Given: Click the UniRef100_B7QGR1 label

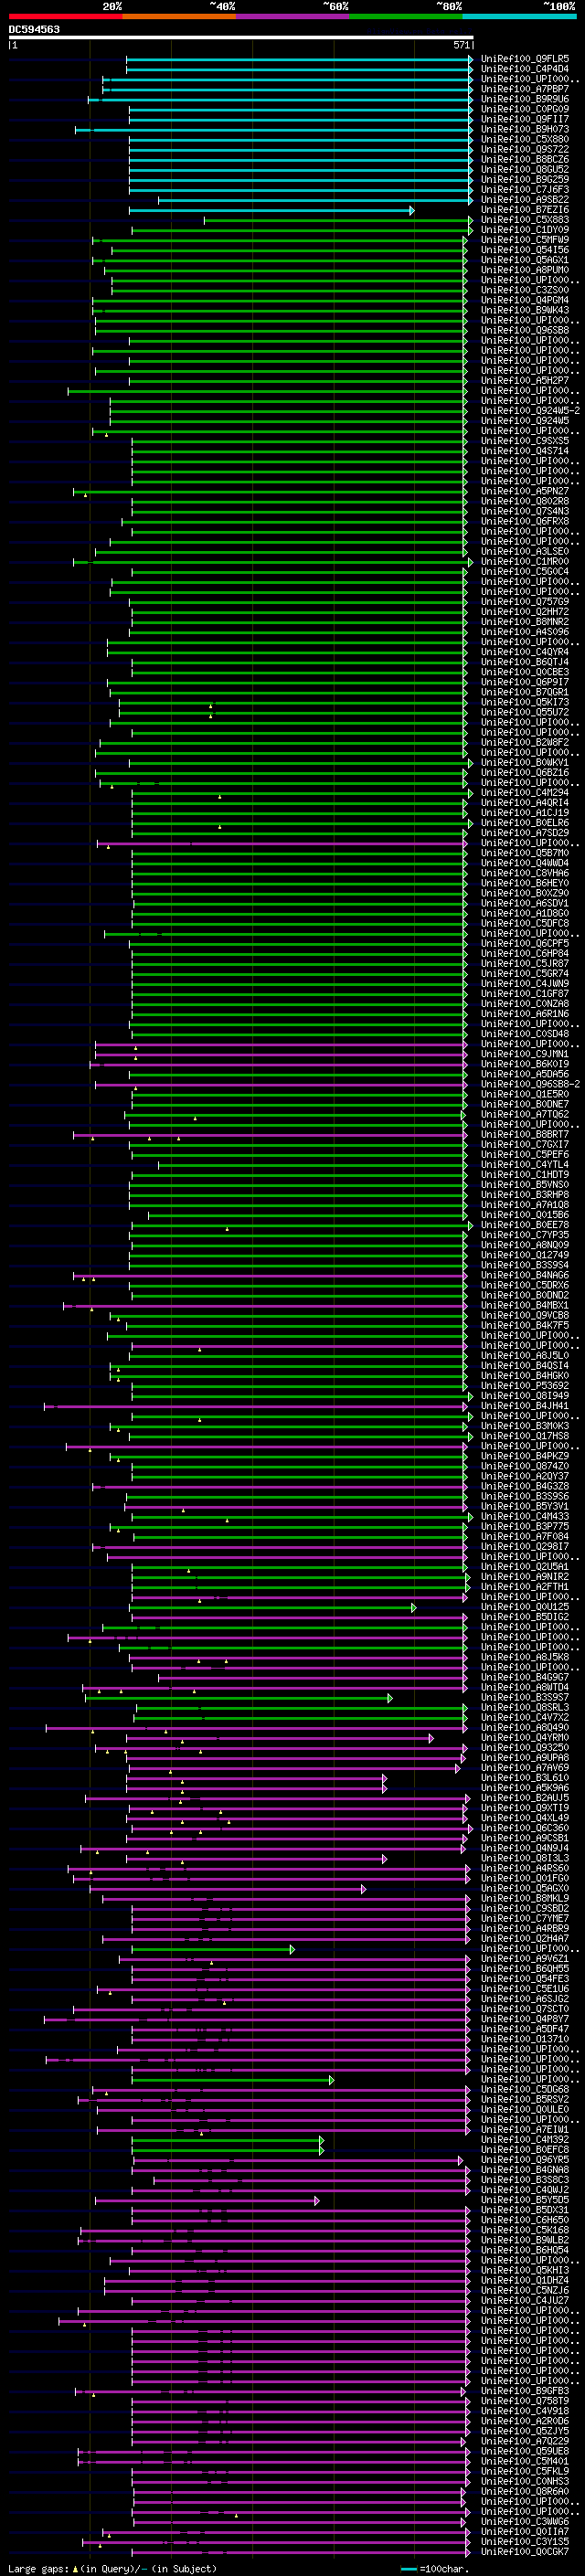Looking at the screenshot, I should 525,692.
